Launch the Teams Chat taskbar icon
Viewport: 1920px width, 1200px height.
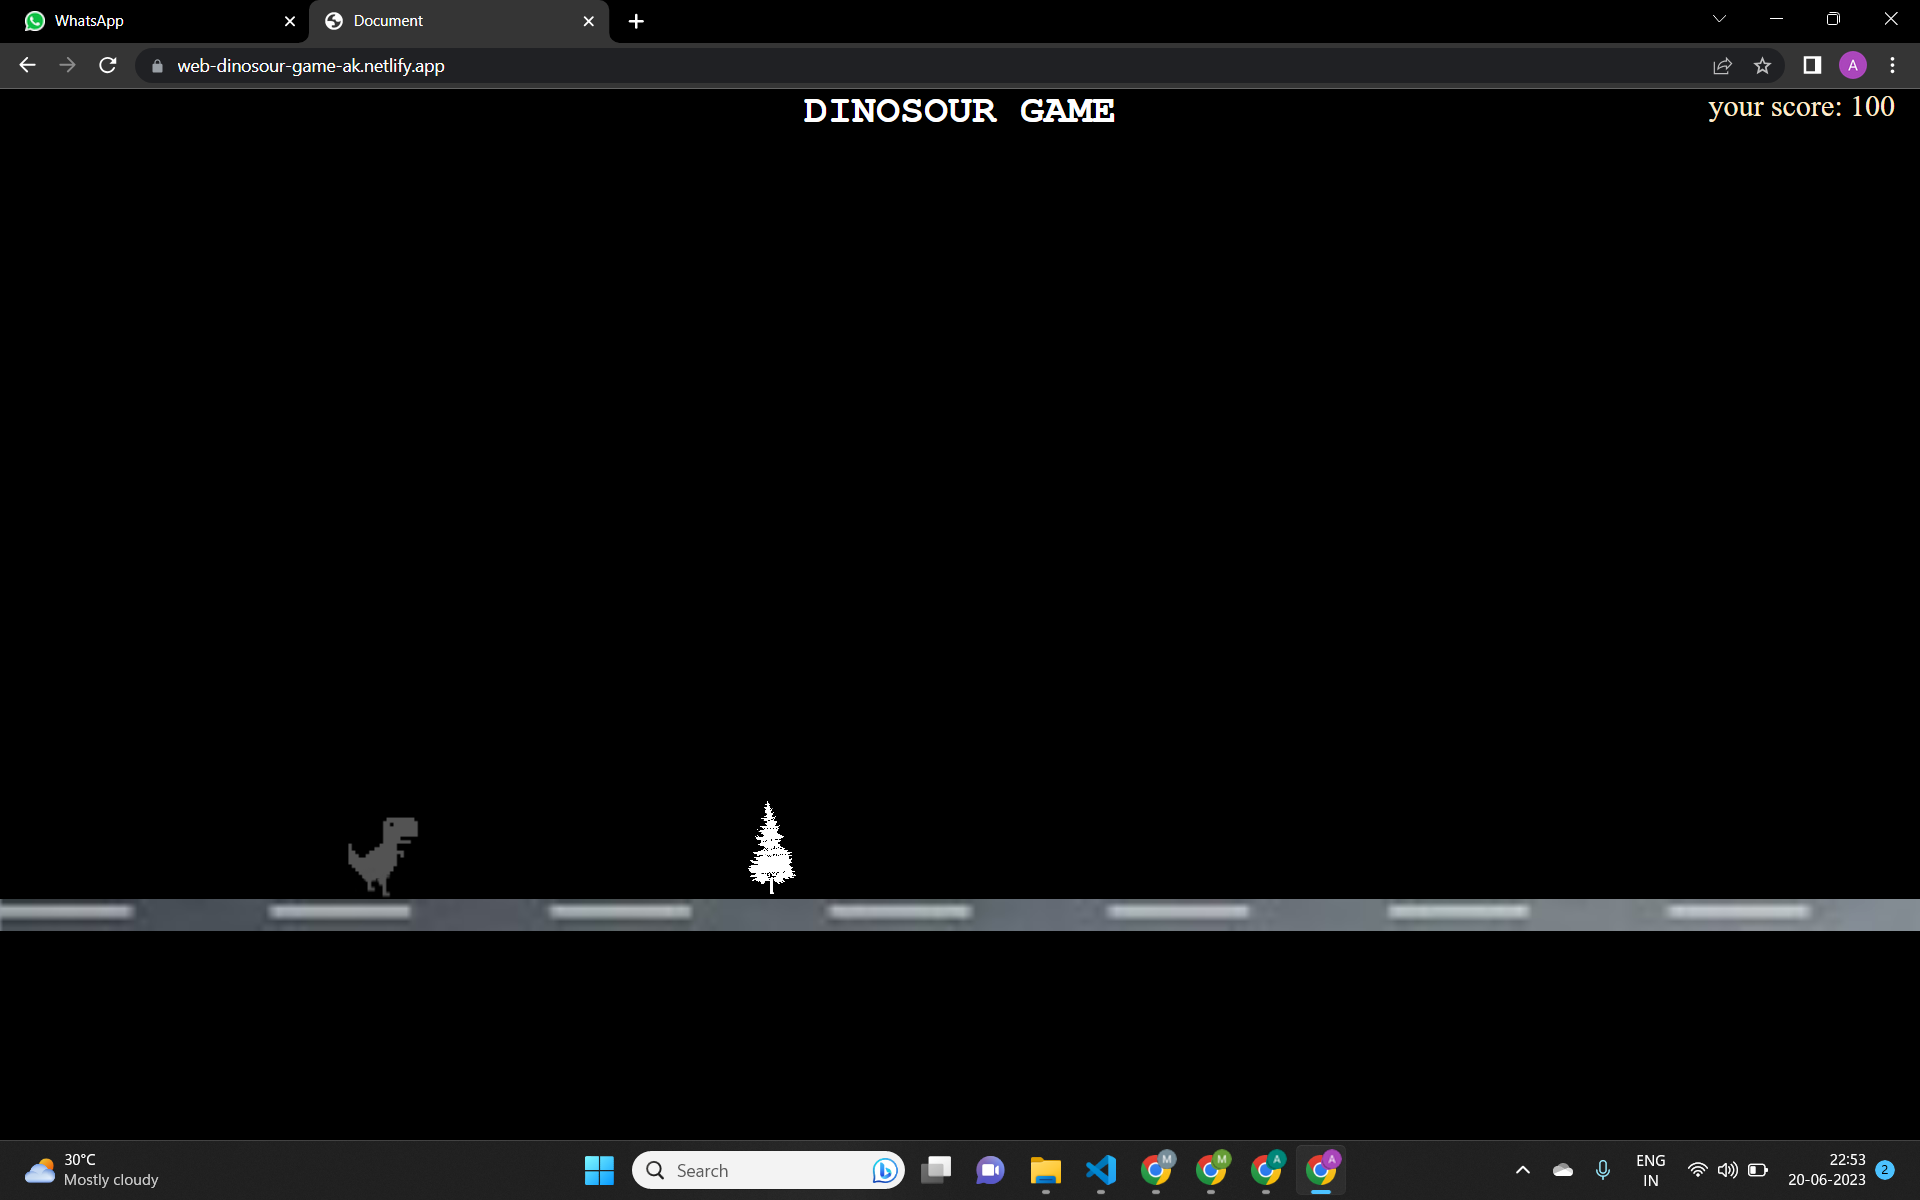pos(990,1170)
